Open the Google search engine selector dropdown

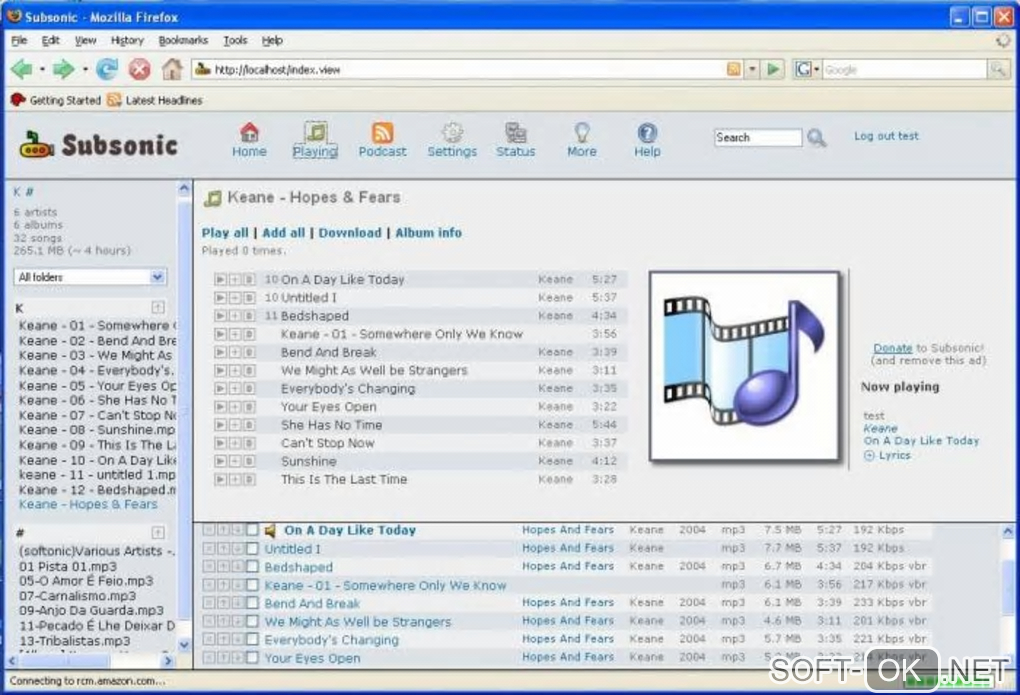[807, 69]
